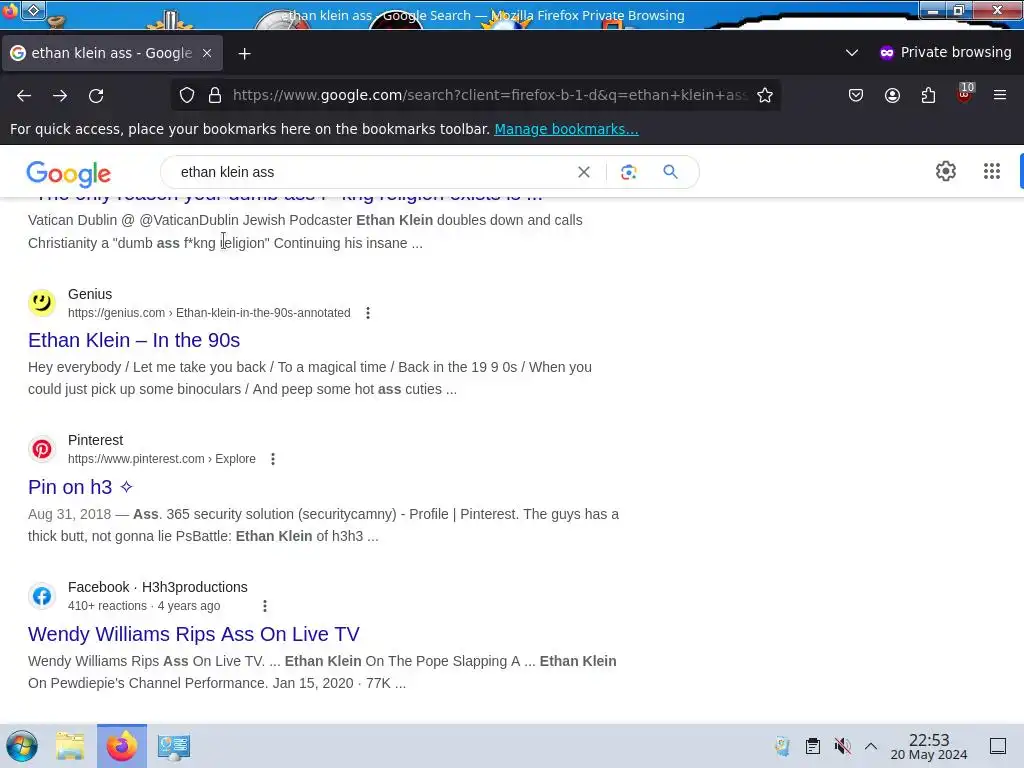
Task: Go forward to the next page
Action: click(x=60, y=95)
